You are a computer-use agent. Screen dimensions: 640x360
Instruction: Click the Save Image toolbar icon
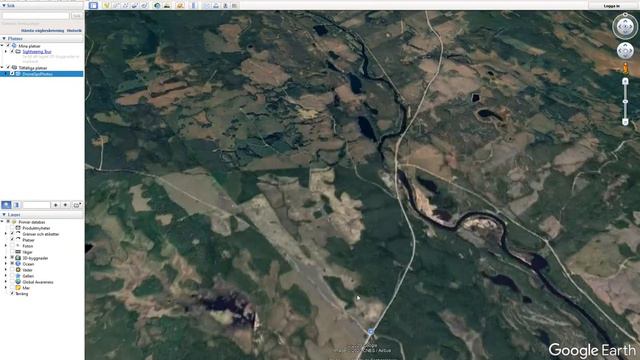coord(225,5)
